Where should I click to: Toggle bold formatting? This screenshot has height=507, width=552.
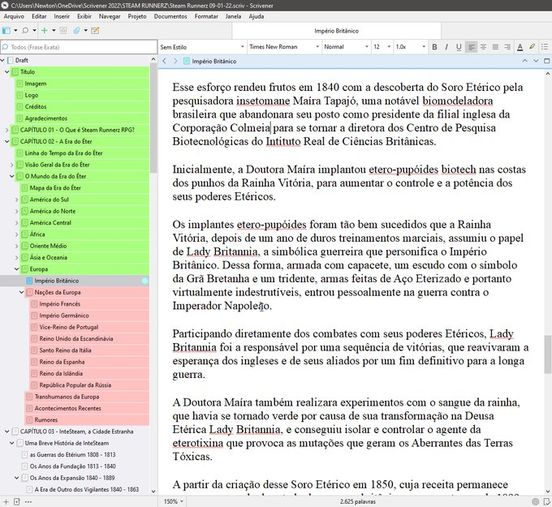coord(434,47)
